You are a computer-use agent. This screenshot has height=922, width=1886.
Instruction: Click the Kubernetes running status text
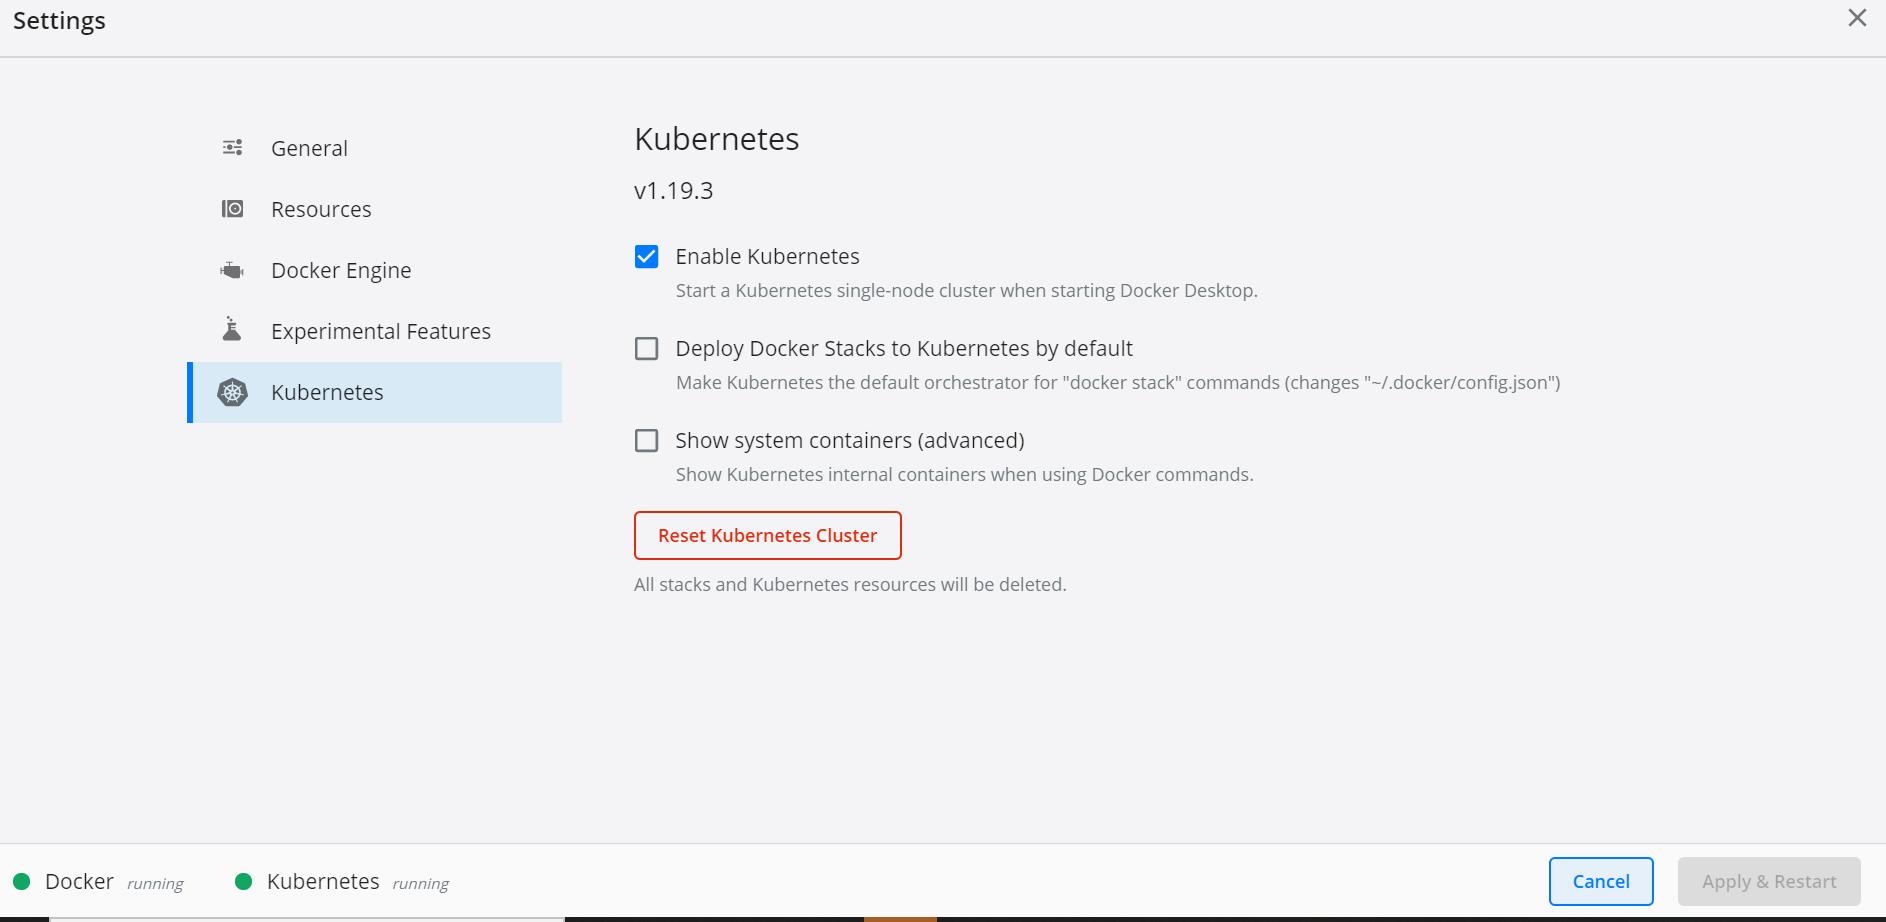[x=421, y=884]
